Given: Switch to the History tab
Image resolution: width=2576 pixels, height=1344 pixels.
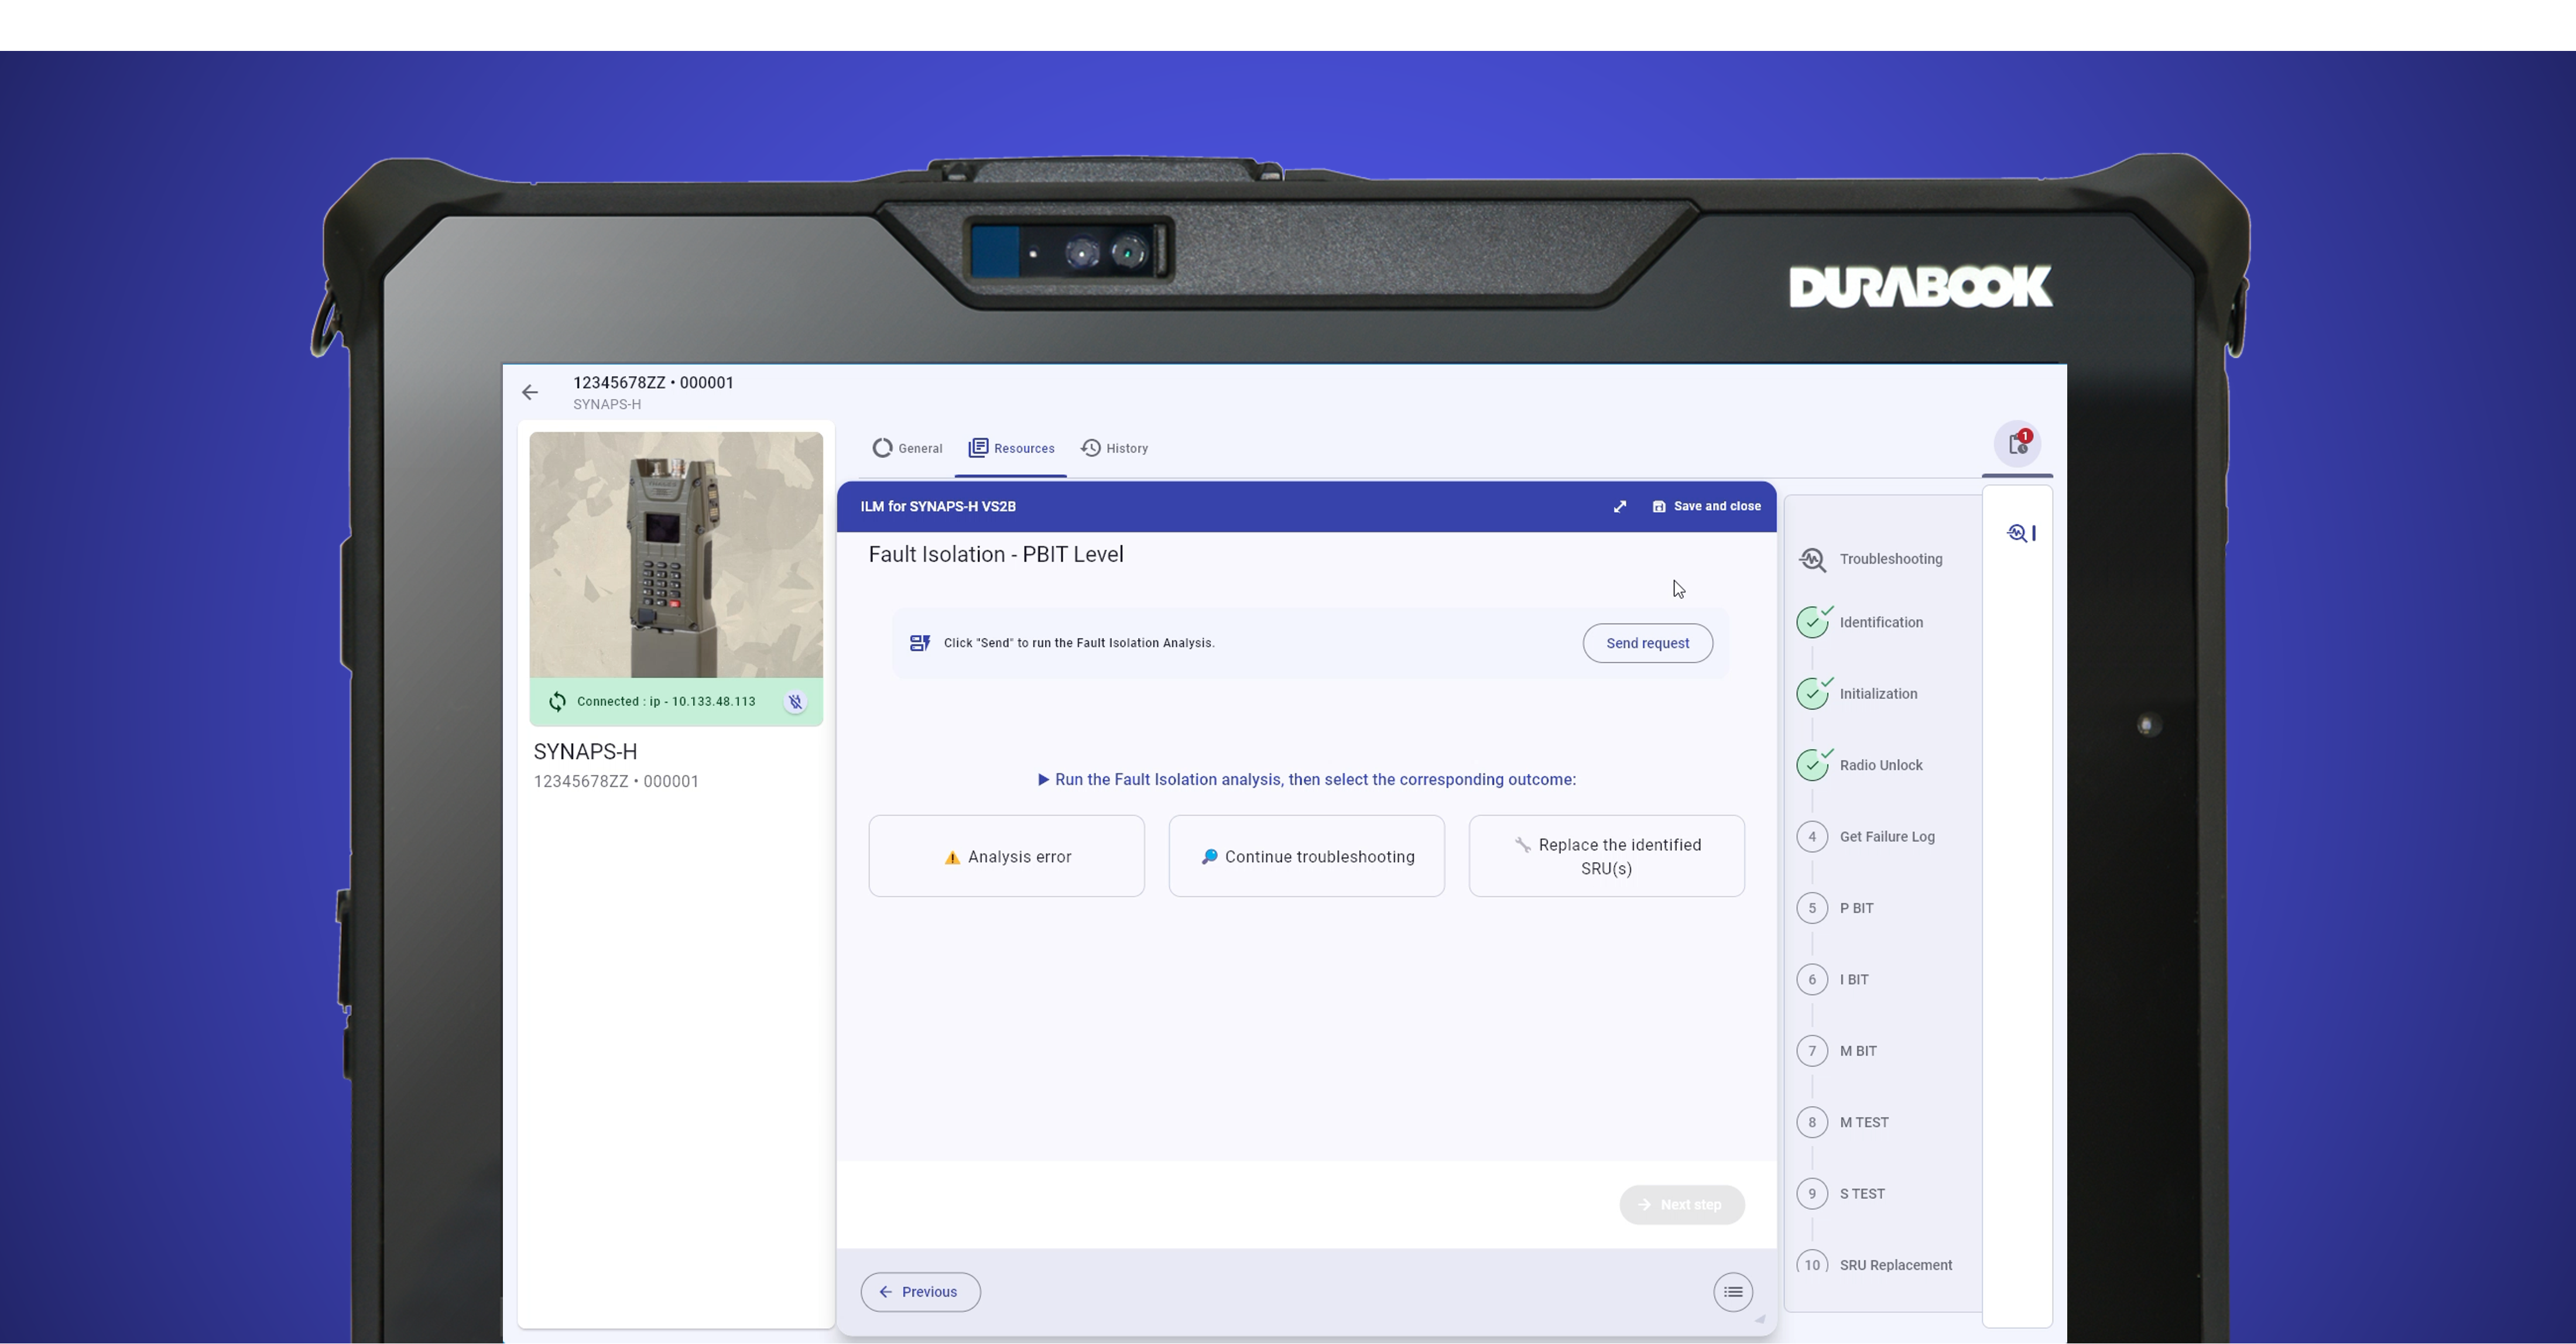Looking at the screenshot, I should (x=1115, y=448).
